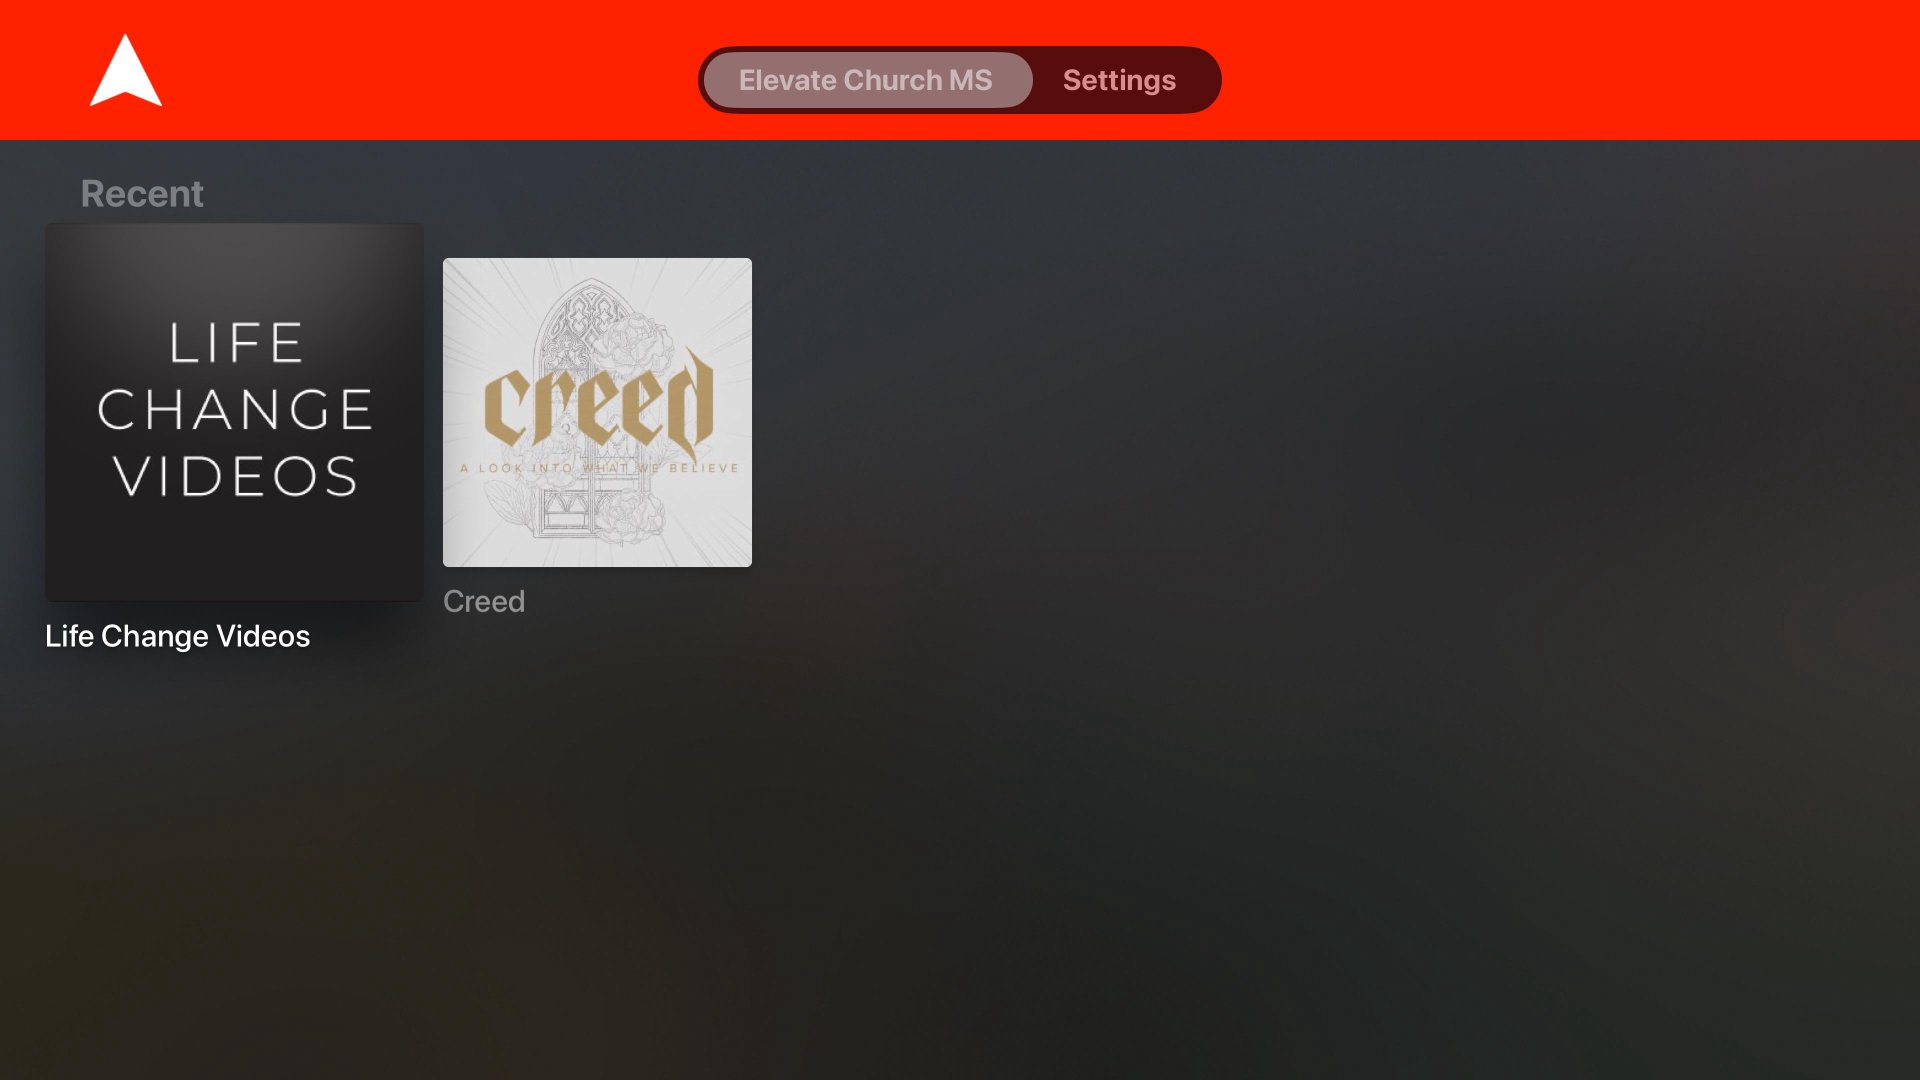Click the gold 'creed' gothic lettering
Screen dimensions: 1920x1080
click(x=598, y=402)
